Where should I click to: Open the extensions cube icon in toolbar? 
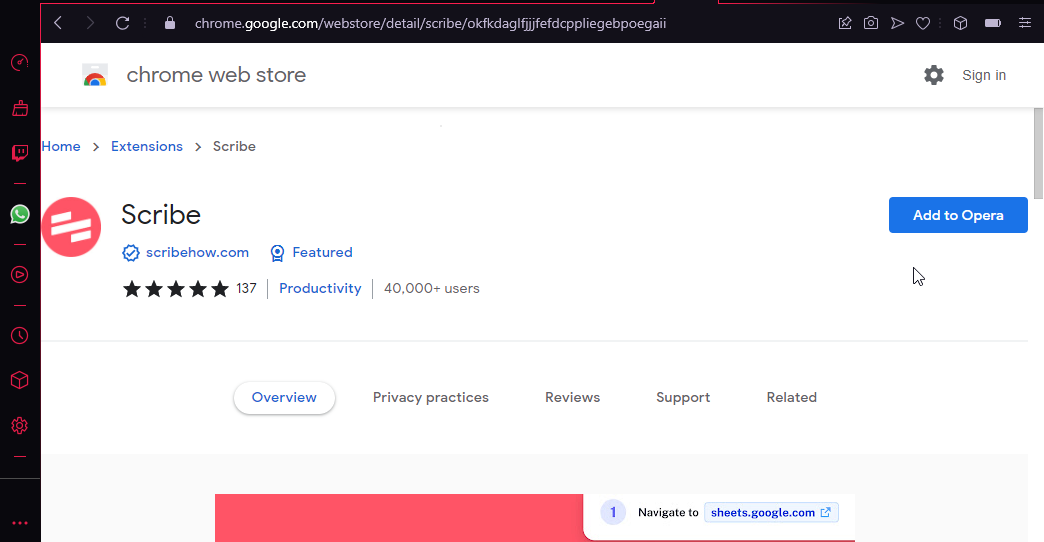click(960, 23)
